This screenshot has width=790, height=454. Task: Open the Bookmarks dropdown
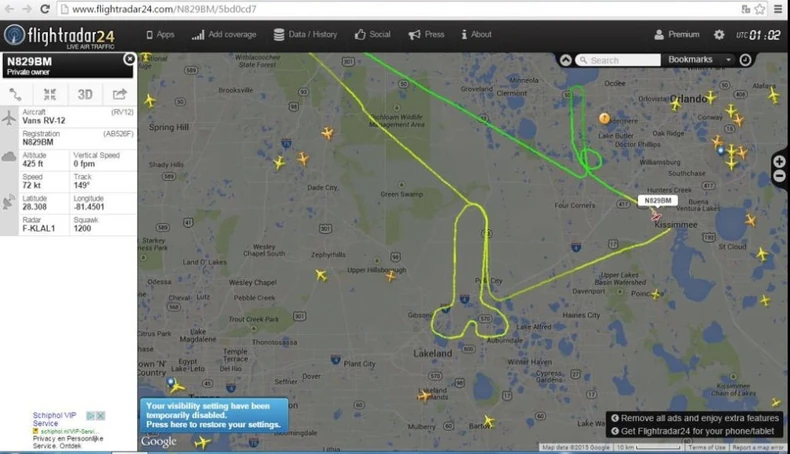click(x=699, y=60)
